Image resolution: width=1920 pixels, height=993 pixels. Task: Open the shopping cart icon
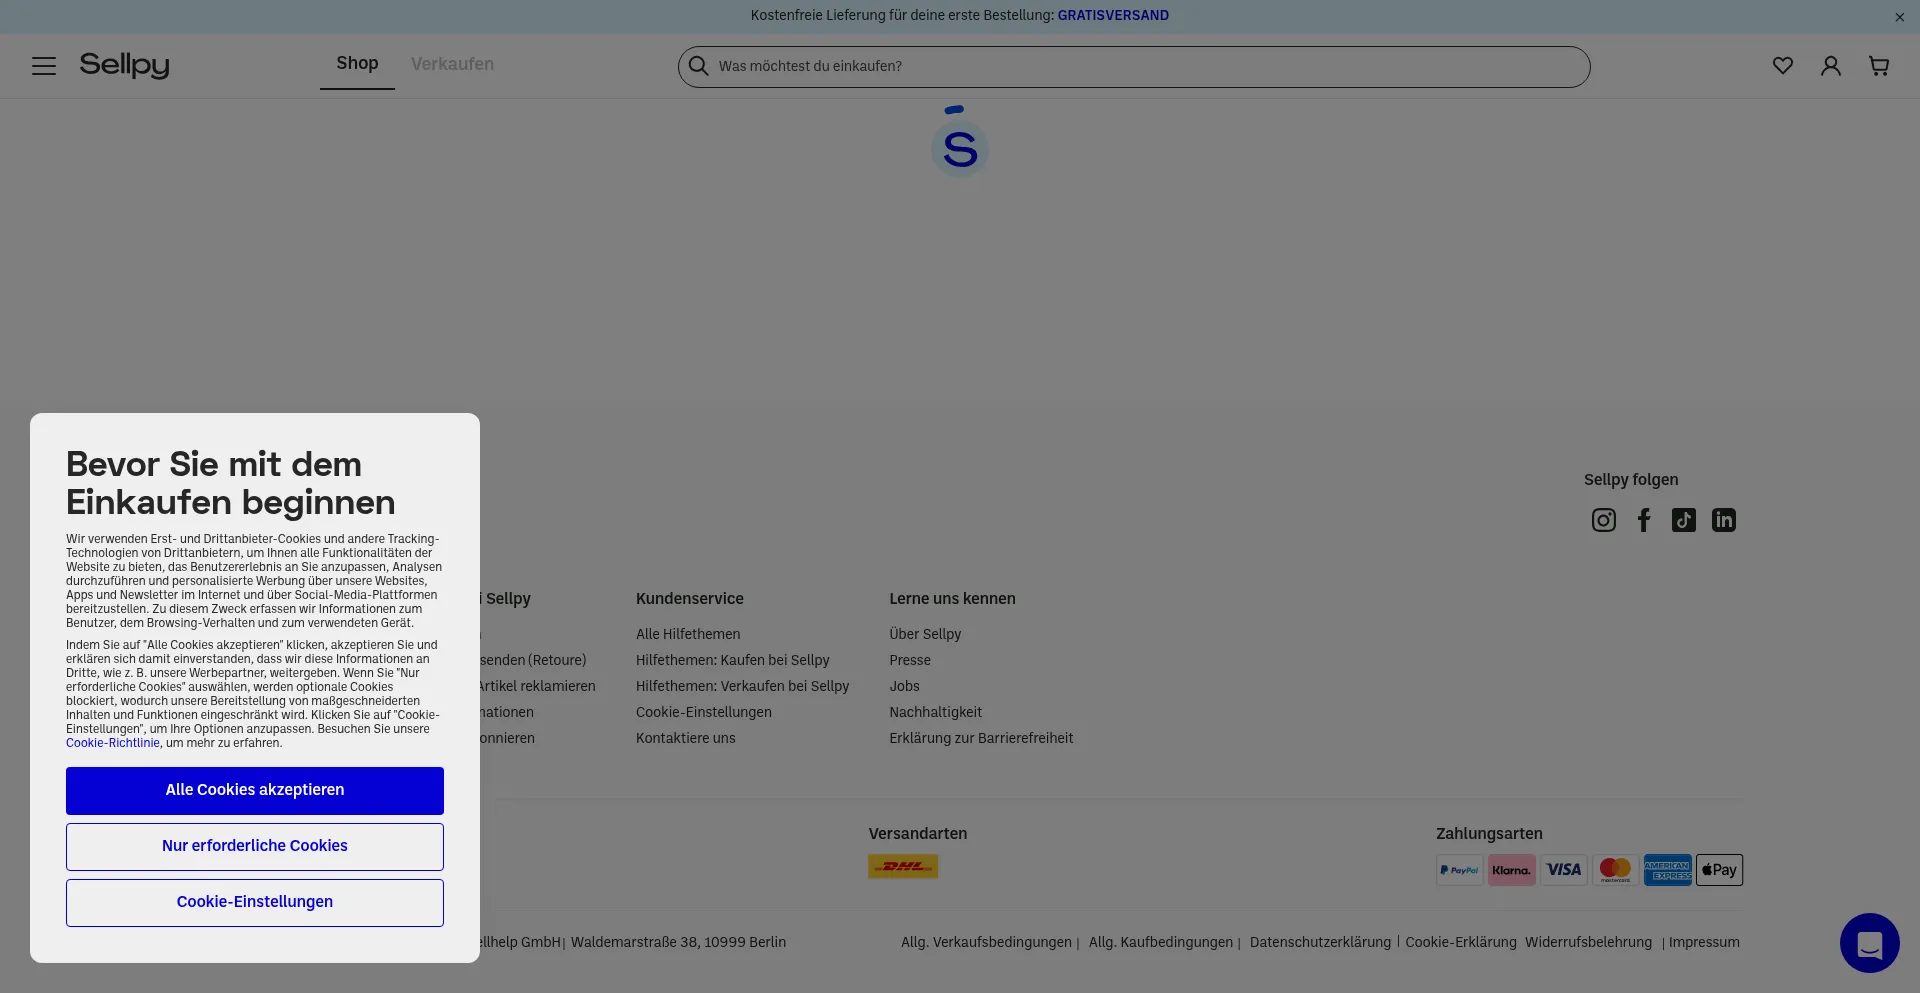[x=1878, y=66]
